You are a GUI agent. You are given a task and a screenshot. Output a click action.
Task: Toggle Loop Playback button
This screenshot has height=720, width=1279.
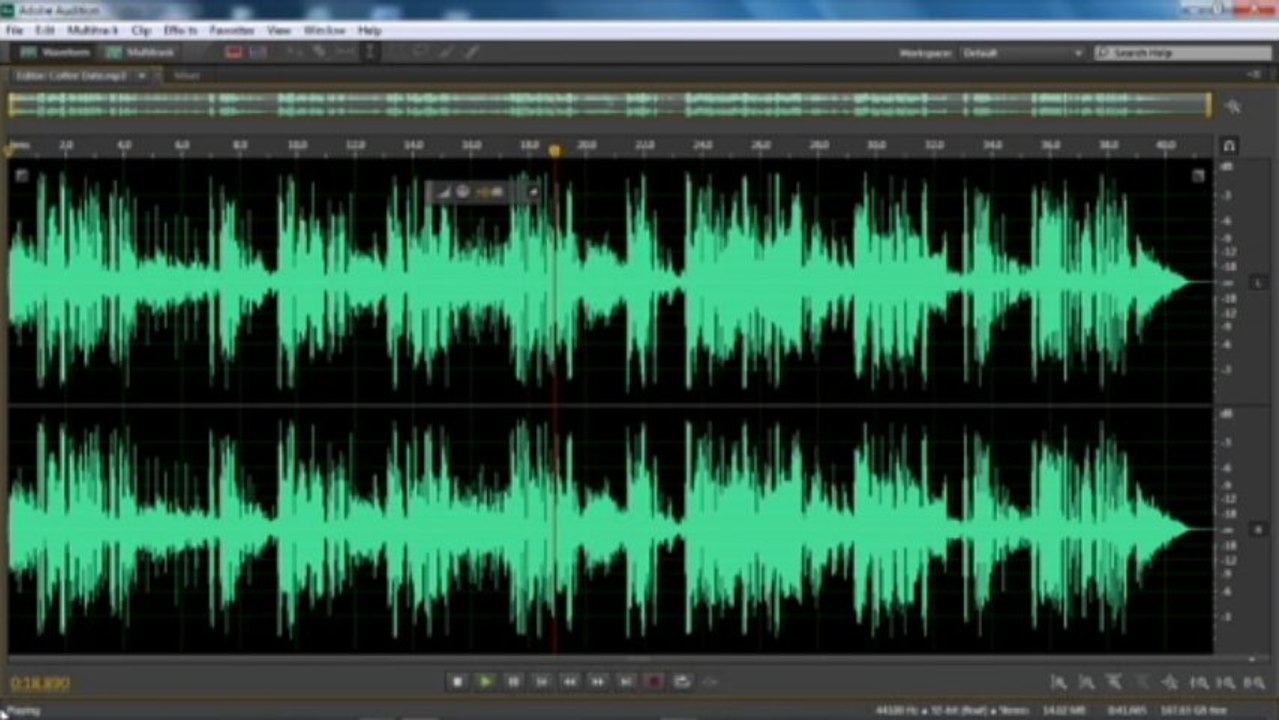tap(681, 682)
